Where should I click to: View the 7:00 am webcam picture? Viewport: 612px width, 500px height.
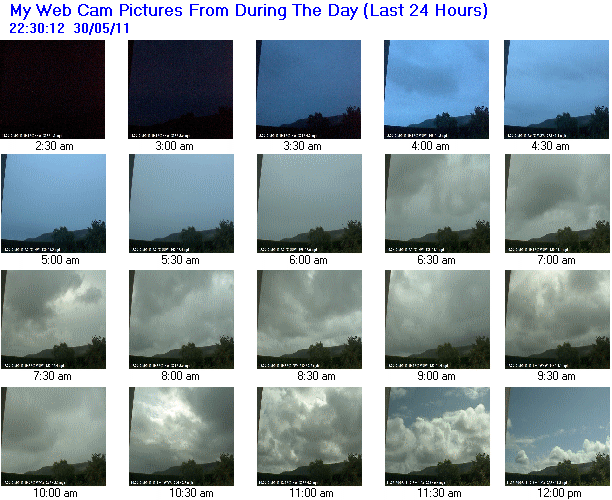[557, 203]
